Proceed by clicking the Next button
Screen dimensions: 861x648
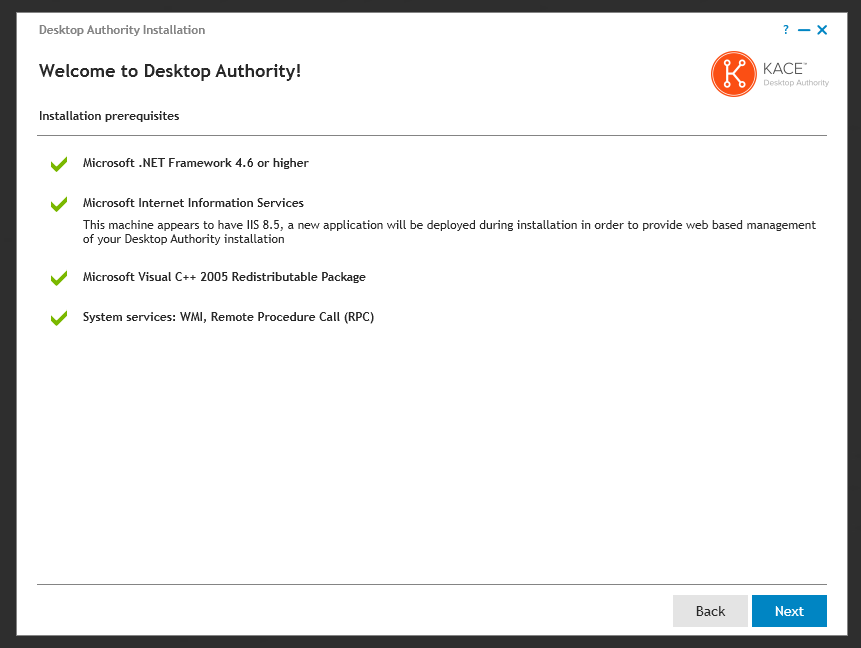(x=789, y=611)
